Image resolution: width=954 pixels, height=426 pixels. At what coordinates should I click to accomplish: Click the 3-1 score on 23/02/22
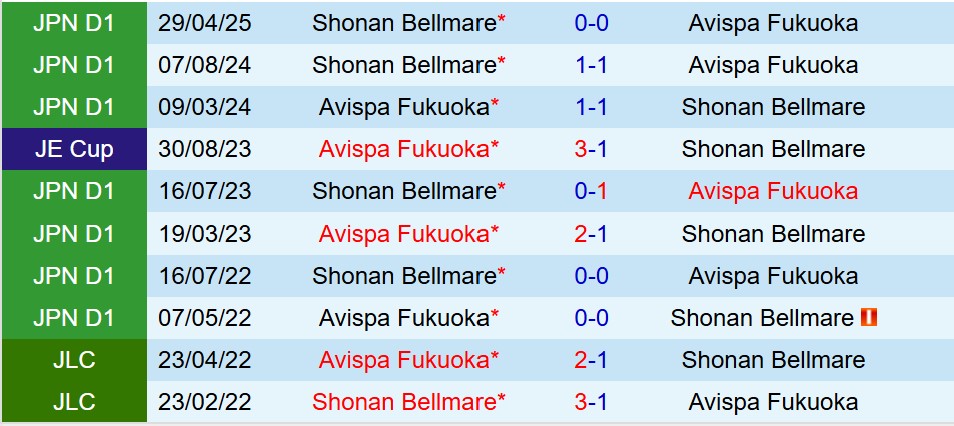coord(594,402)
